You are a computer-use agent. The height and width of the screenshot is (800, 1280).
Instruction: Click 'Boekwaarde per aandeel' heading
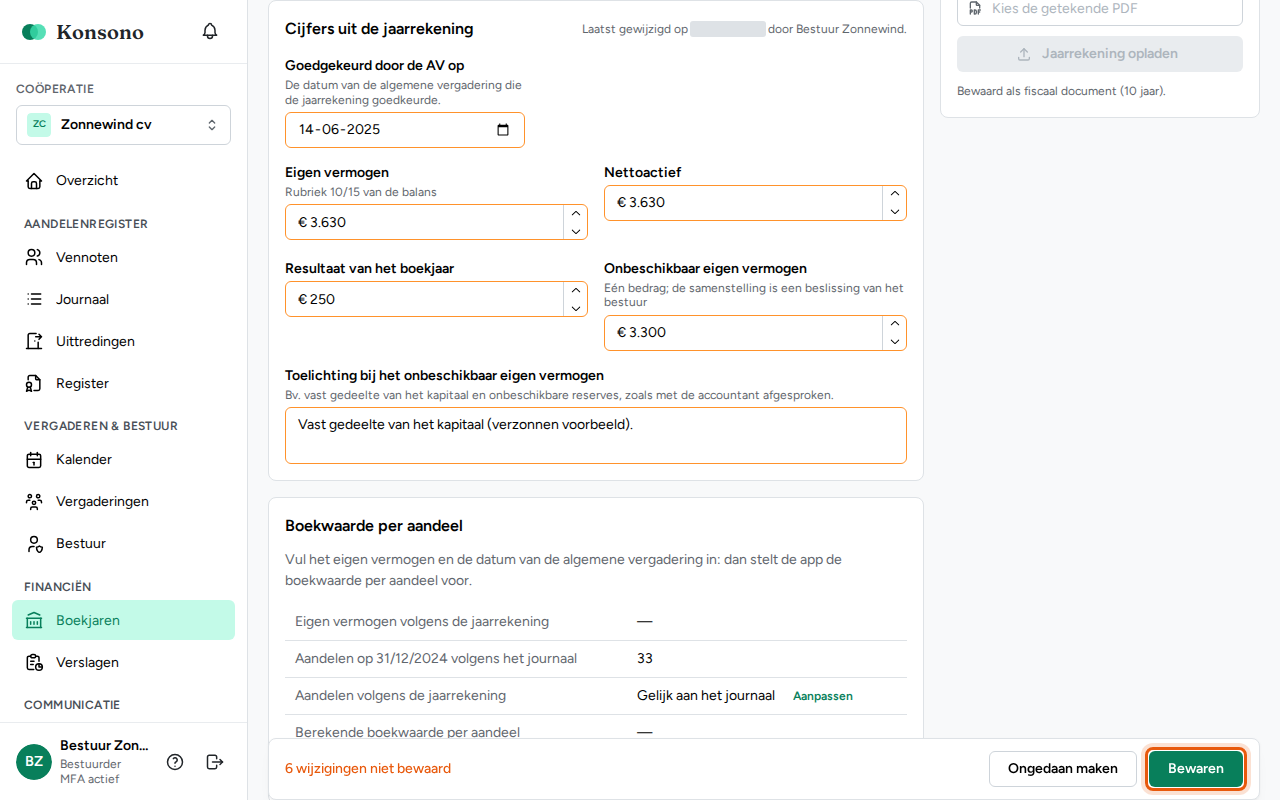[x=374, y=526]
